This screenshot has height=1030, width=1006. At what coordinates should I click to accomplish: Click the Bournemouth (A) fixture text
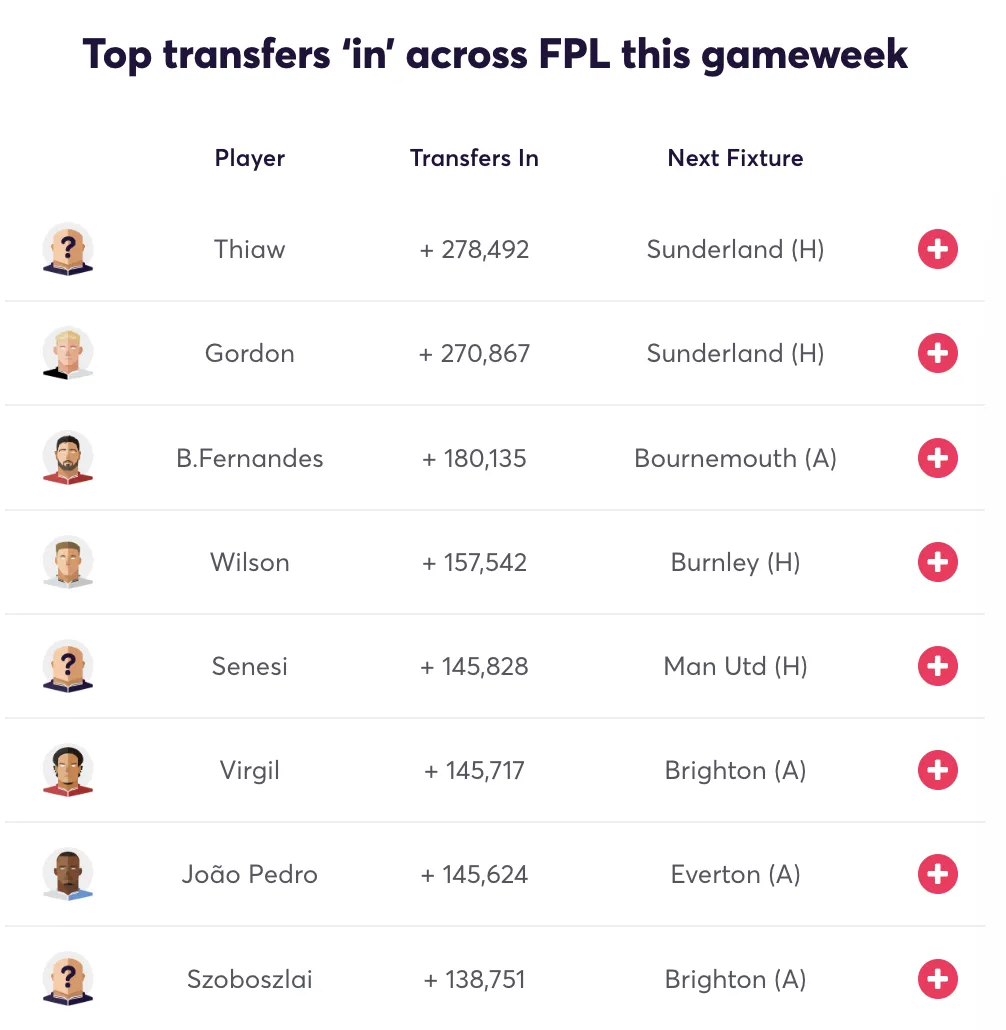coord(735,458)
